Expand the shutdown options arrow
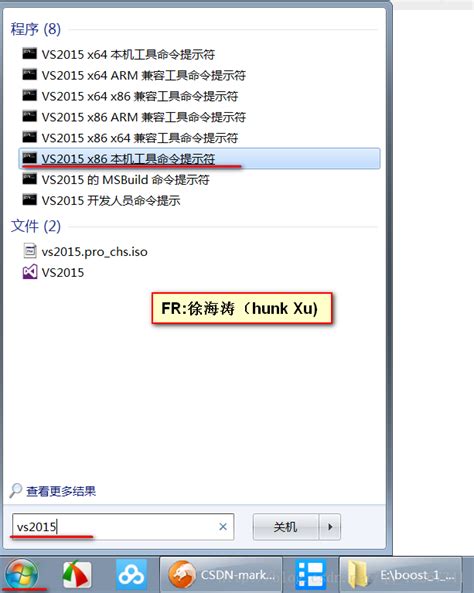Image resolution: width=474 pixels, height=593 pixels. point(330,526)
